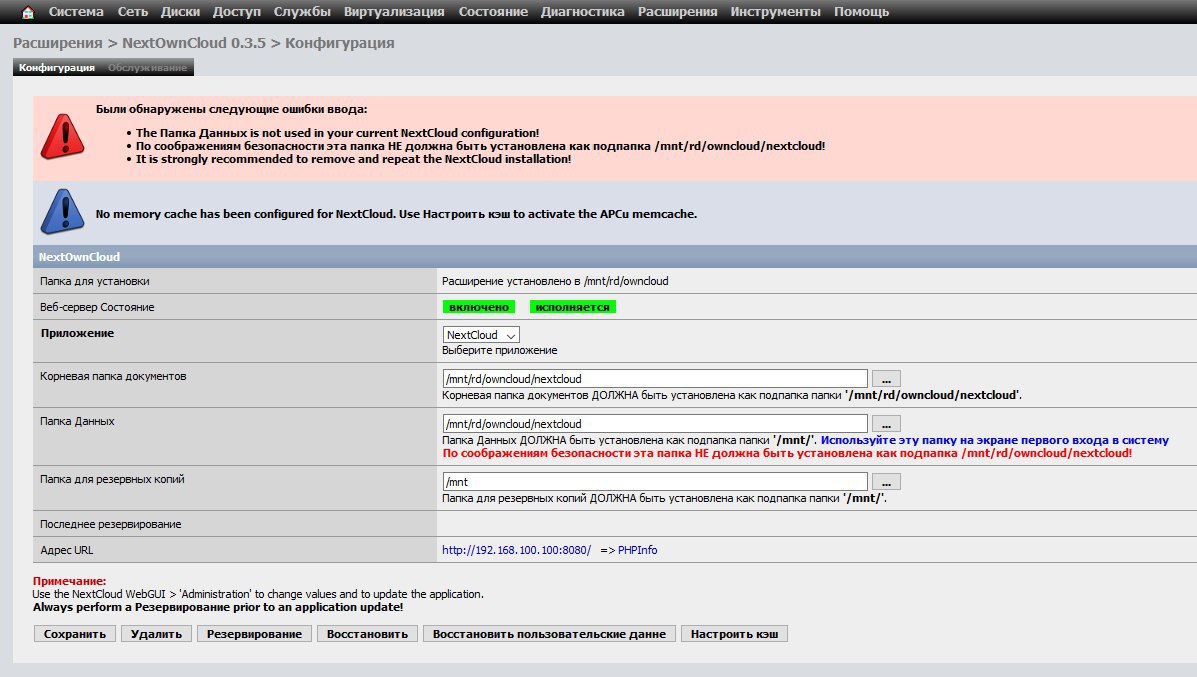Click Восстановить пользовательские данне button

[x=550, y=633]
